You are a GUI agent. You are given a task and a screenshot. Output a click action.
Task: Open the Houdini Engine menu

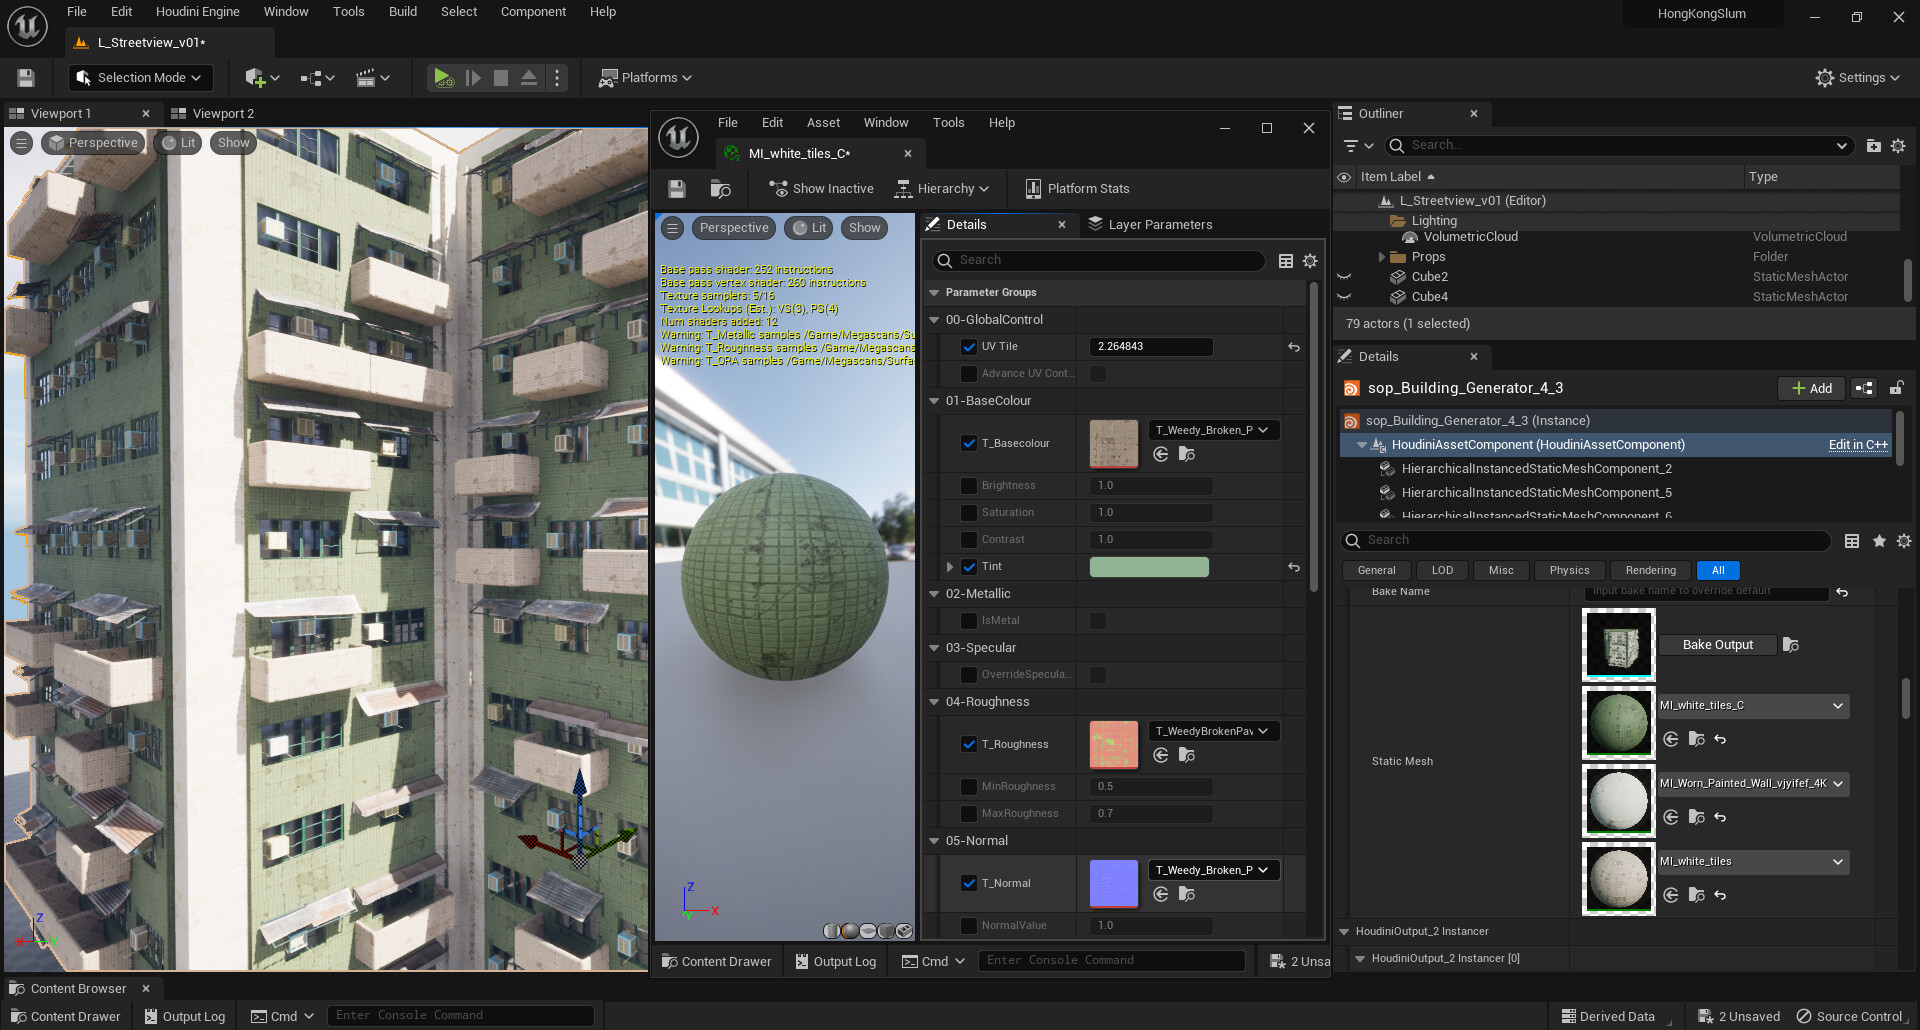click(197, 11)
